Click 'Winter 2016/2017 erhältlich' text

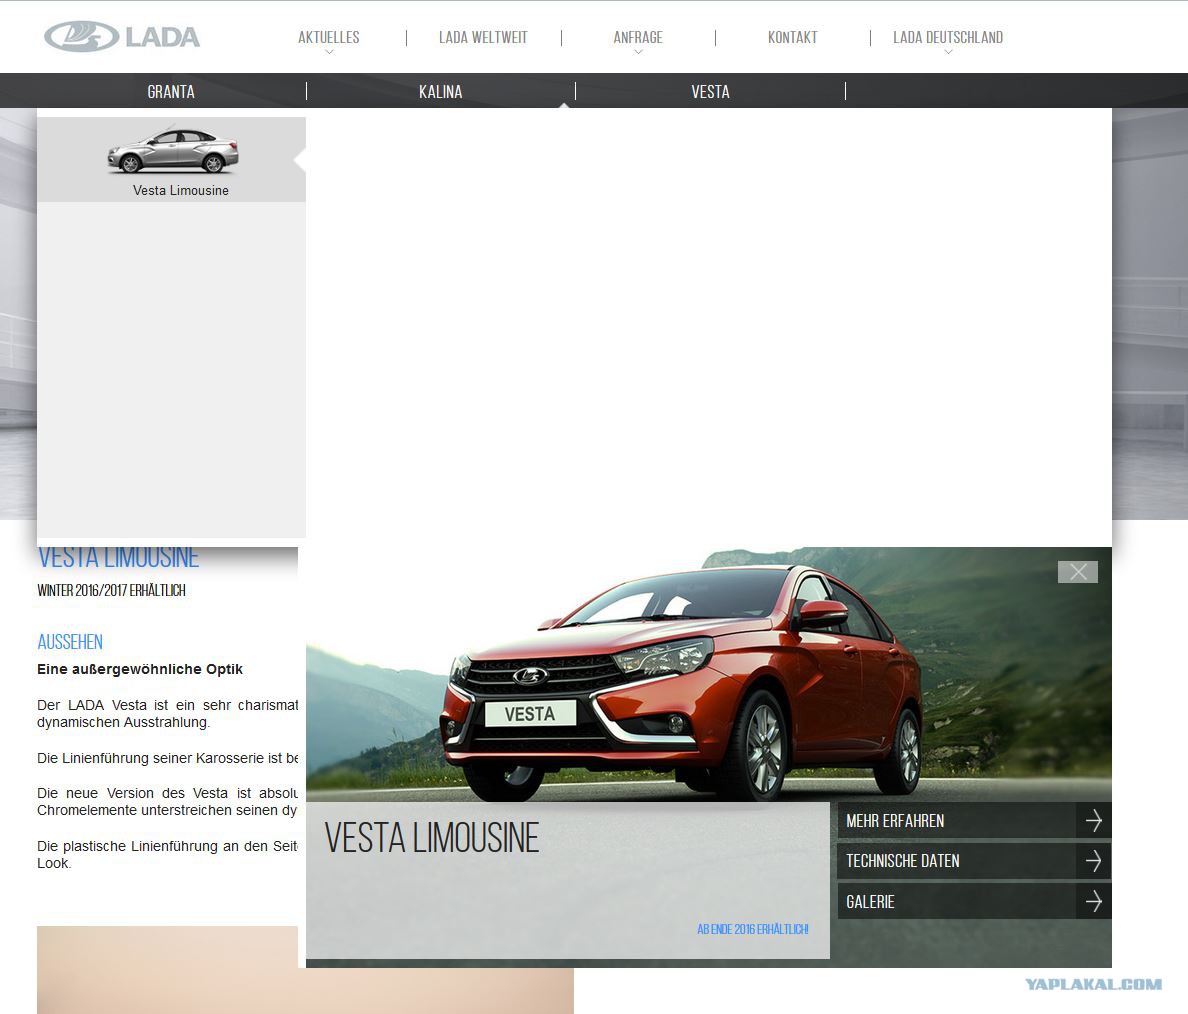111,590
